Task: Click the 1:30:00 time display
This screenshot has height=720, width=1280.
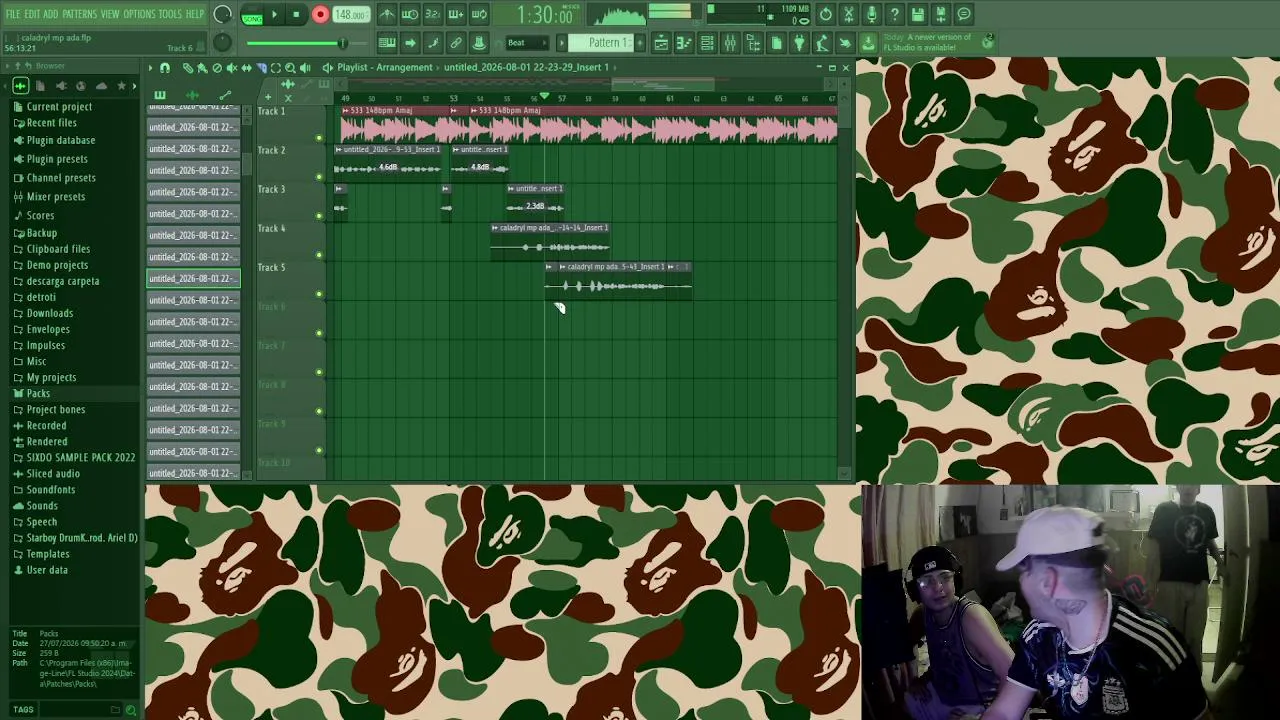Action: tap(545, 15)
